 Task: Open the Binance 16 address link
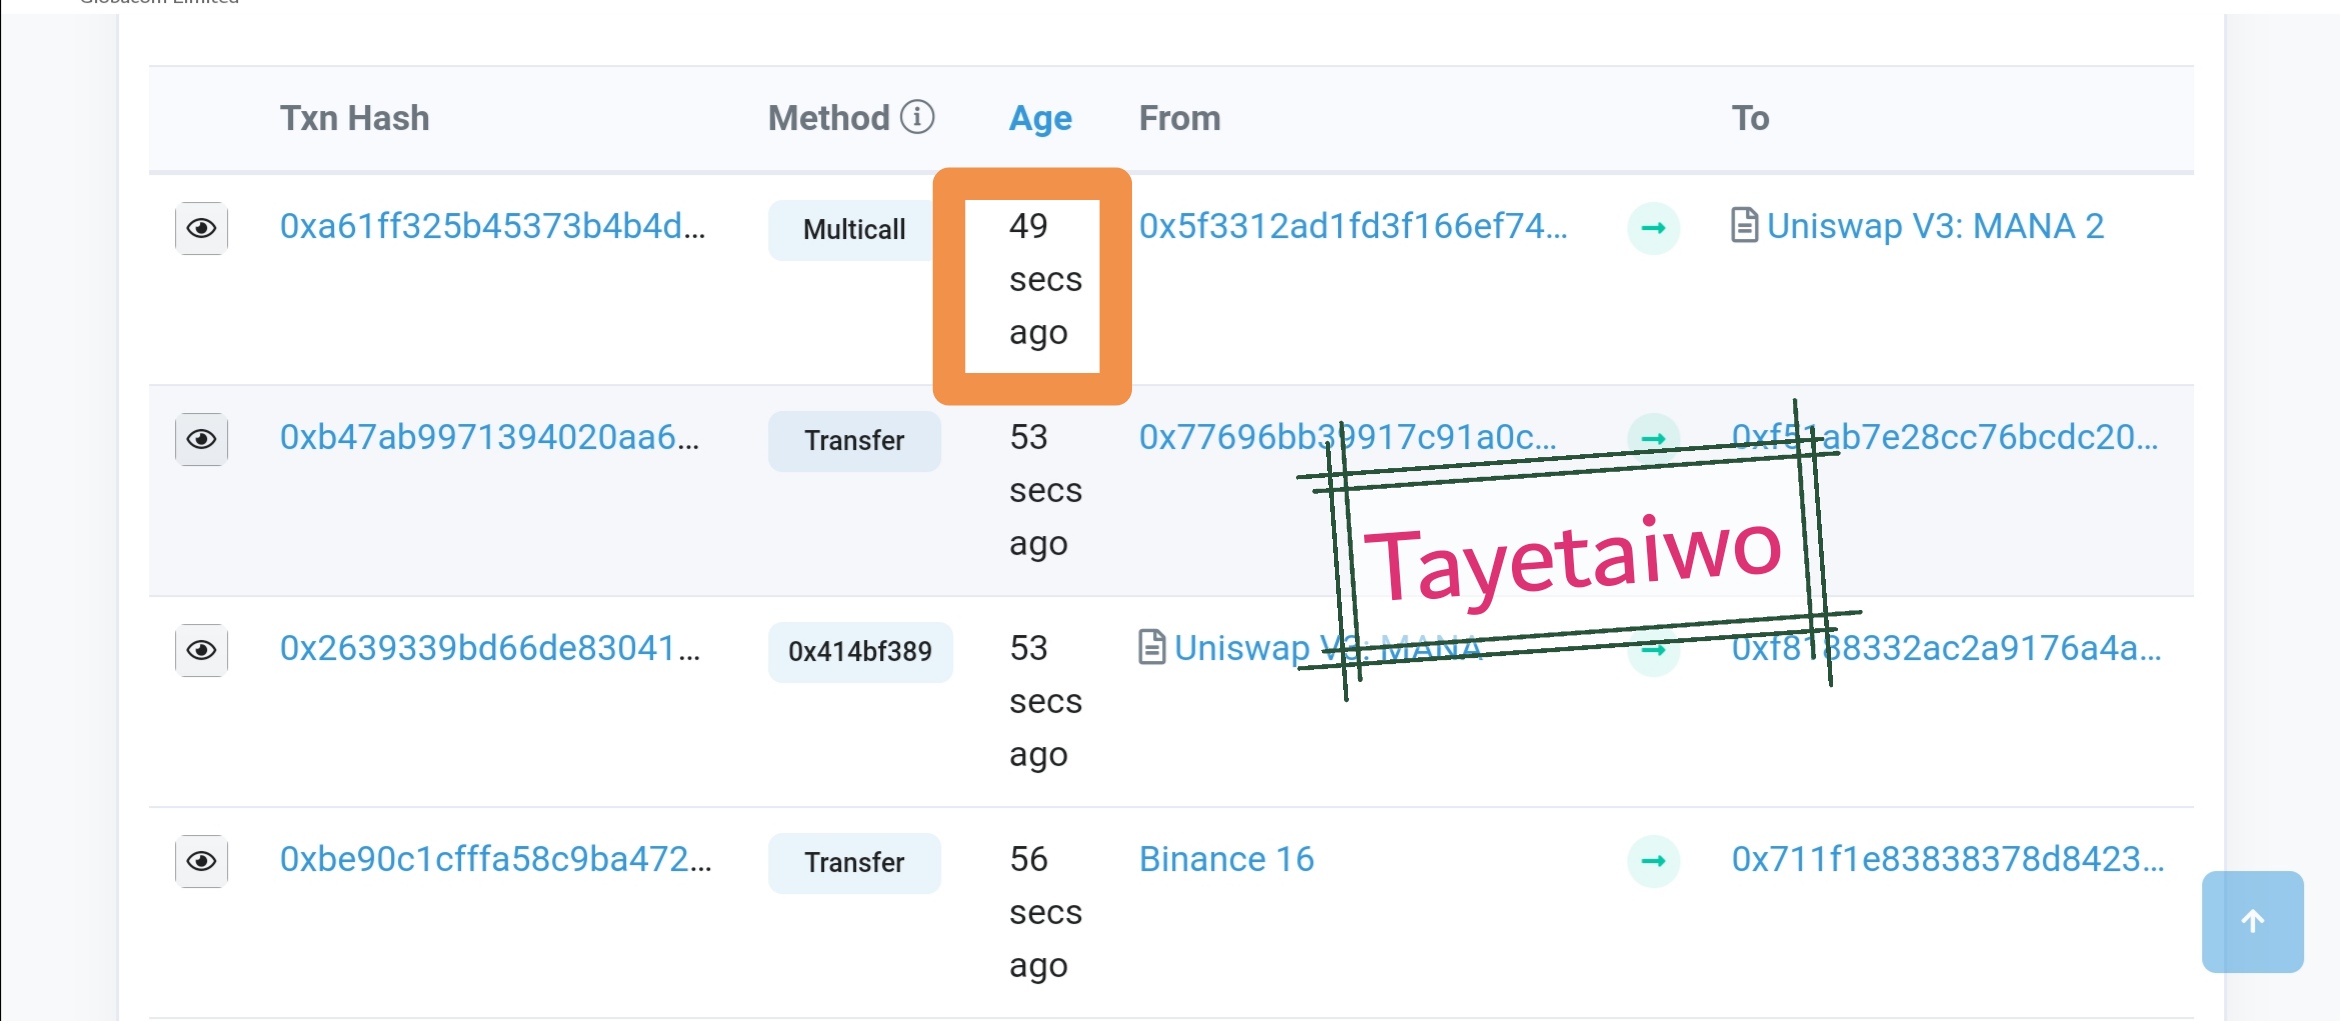click(x=1226, y=860)
